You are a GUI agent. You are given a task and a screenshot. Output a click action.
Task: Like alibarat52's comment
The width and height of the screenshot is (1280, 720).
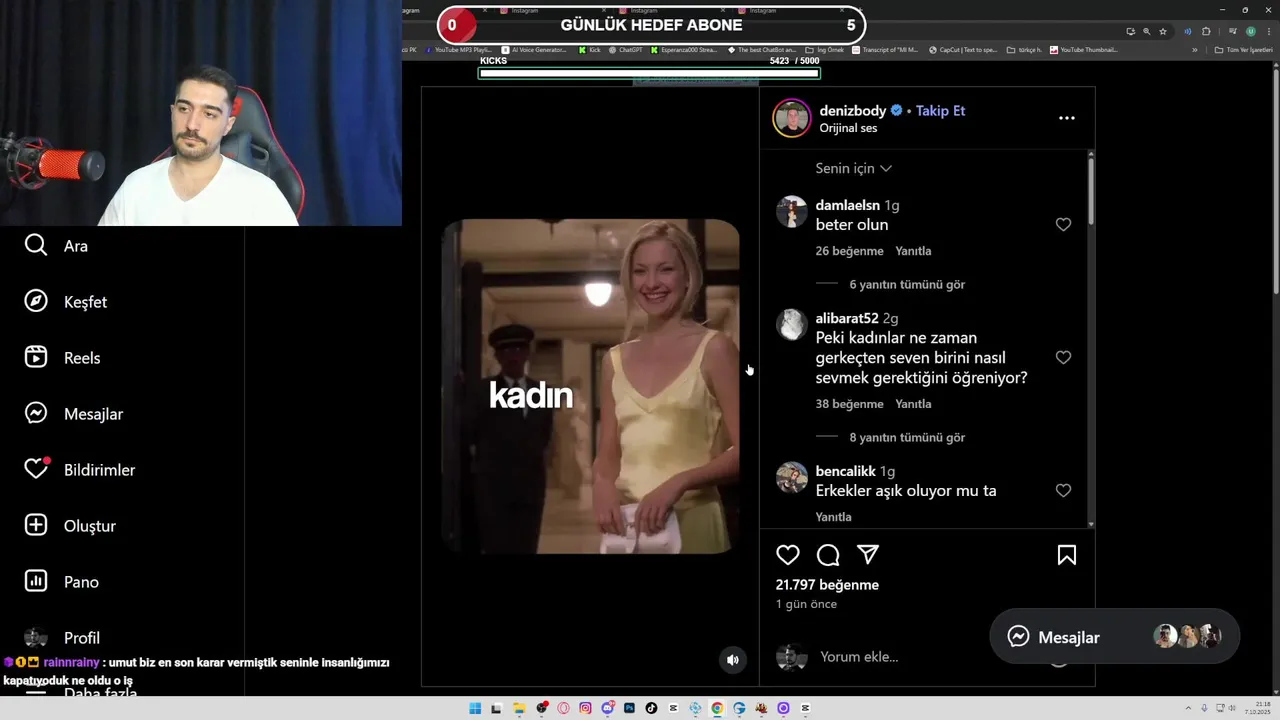coord(1063,358)
